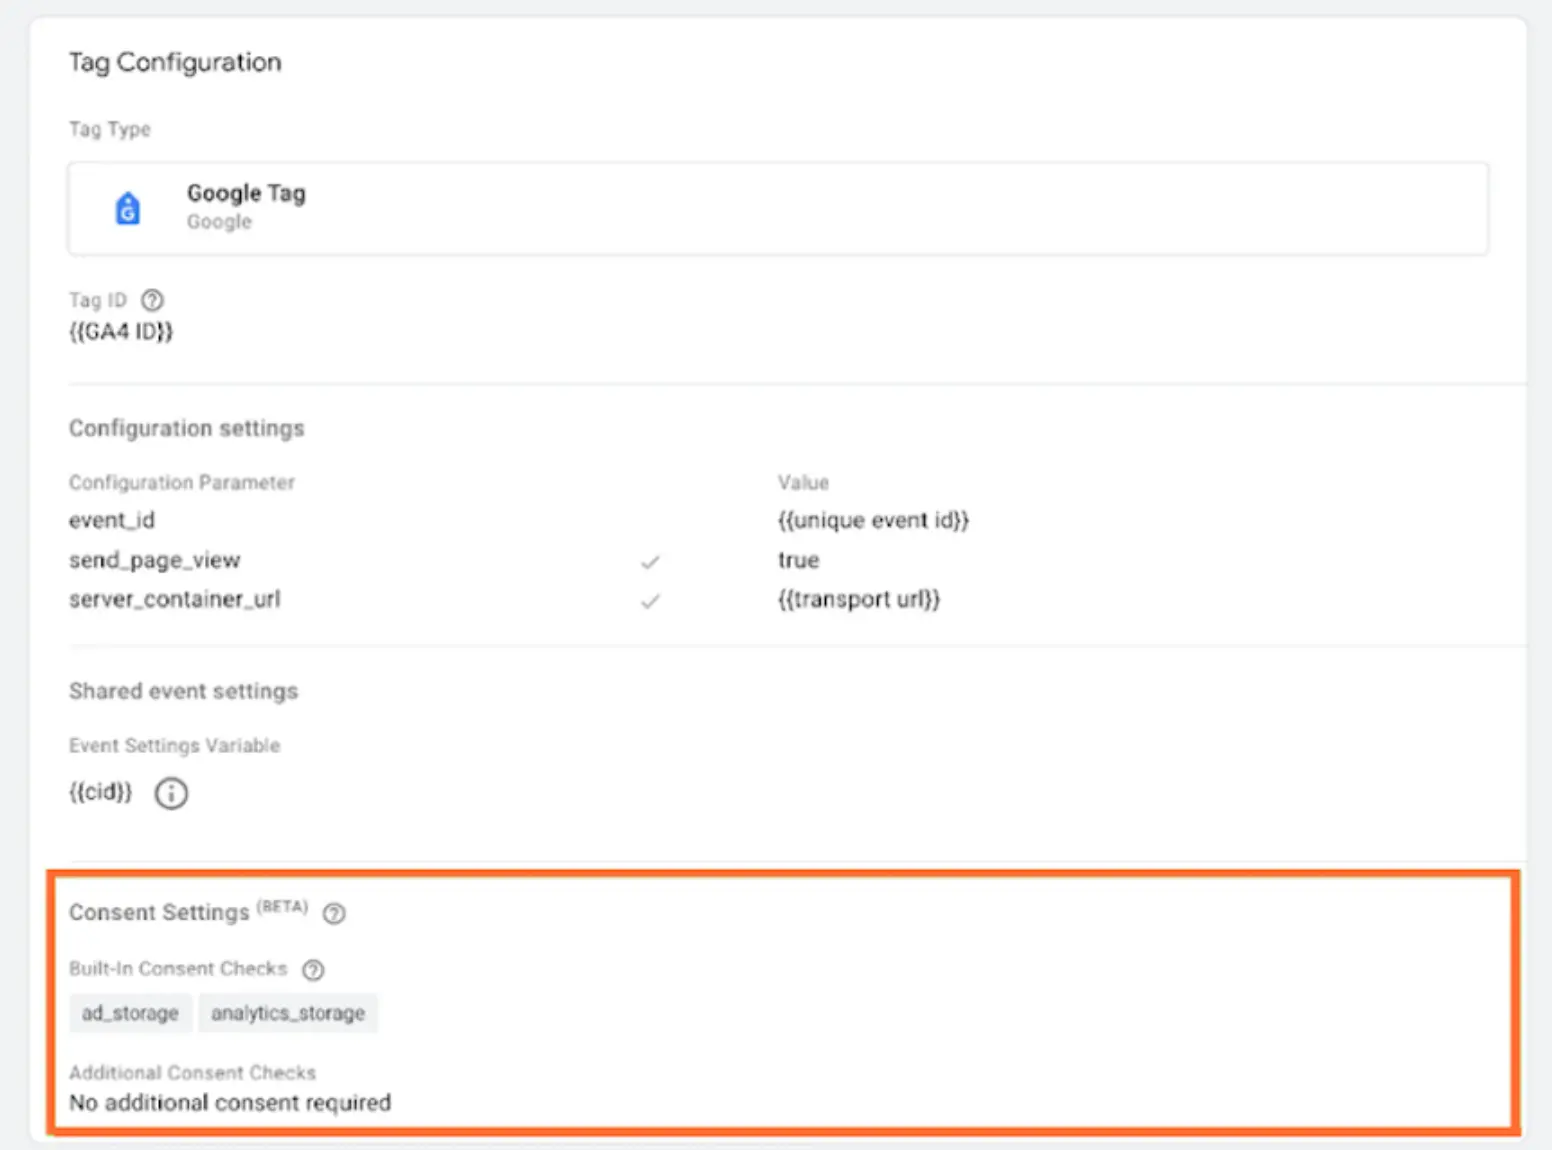Click the {{unique event id}} value
The image size is (1552, 1150).
click(x=874, y=520)
